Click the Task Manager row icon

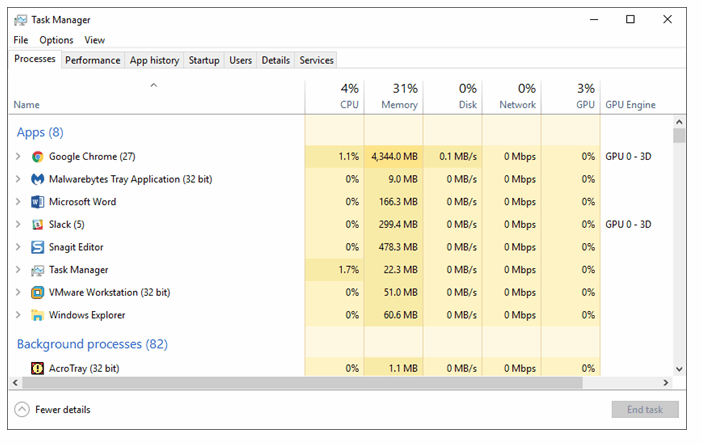38,270
